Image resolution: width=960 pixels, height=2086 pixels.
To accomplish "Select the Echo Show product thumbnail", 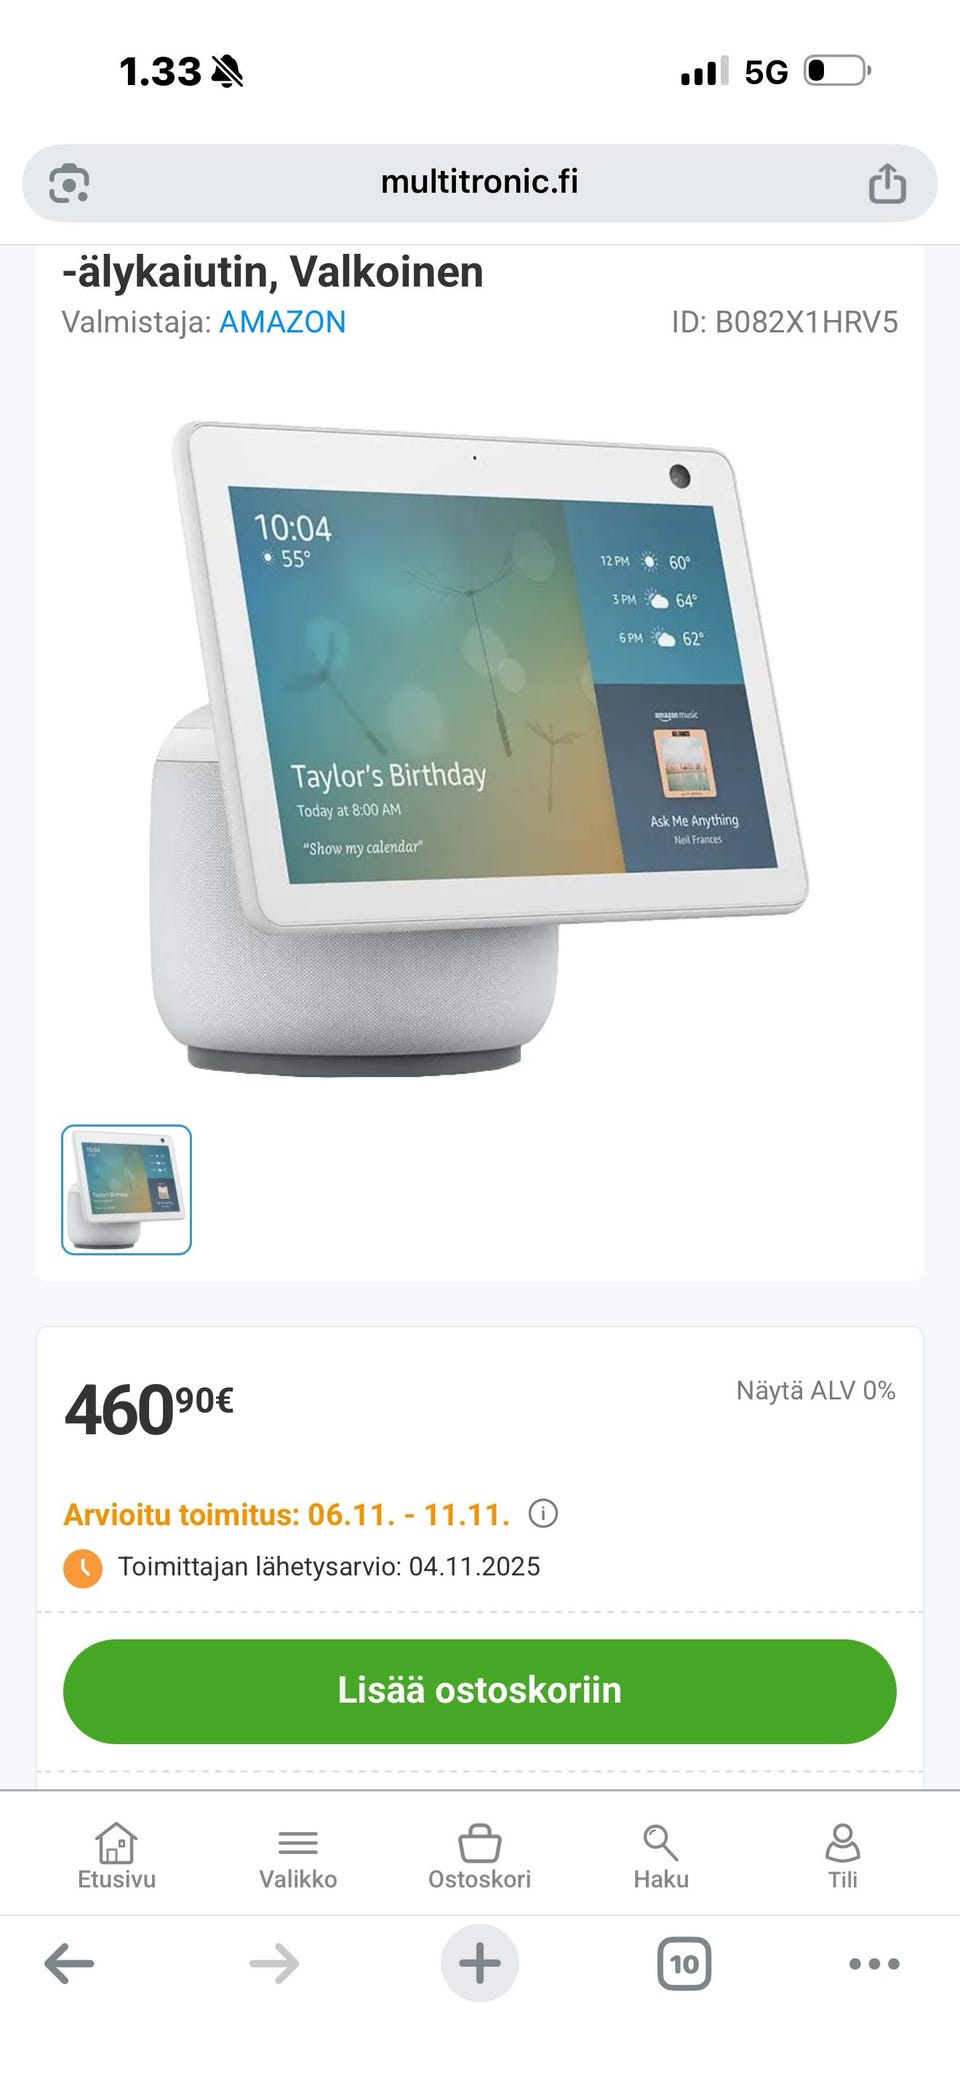I will [x=126, y=1189].
